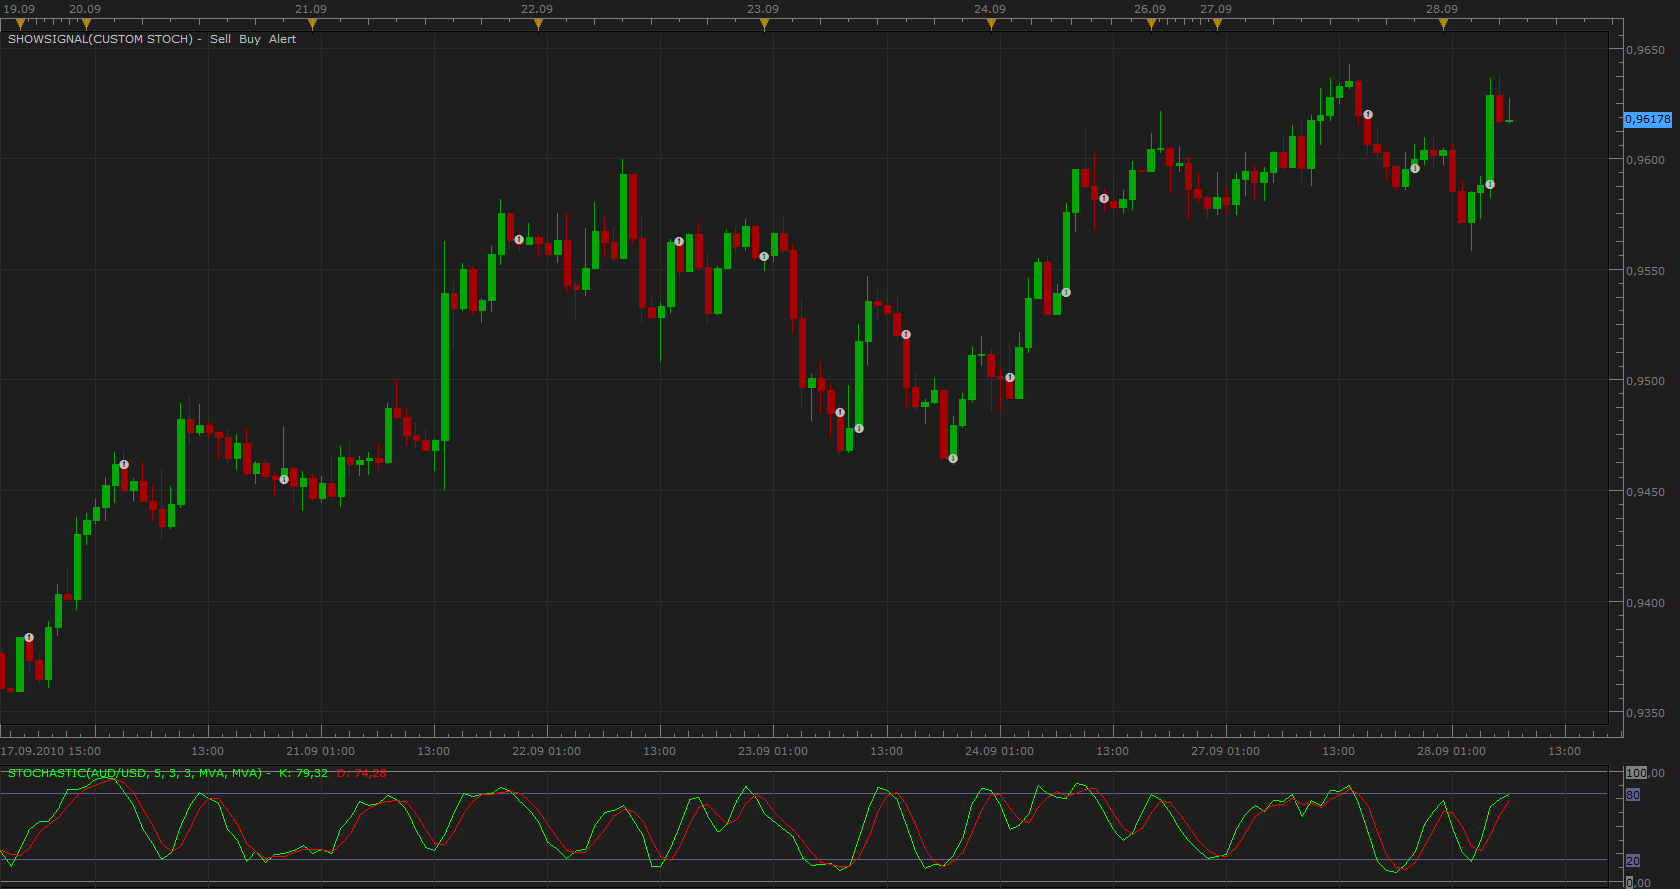Click the 19.09 day marker triangle
Viewport: 1680px width, 889px height.
click(20, 24)
